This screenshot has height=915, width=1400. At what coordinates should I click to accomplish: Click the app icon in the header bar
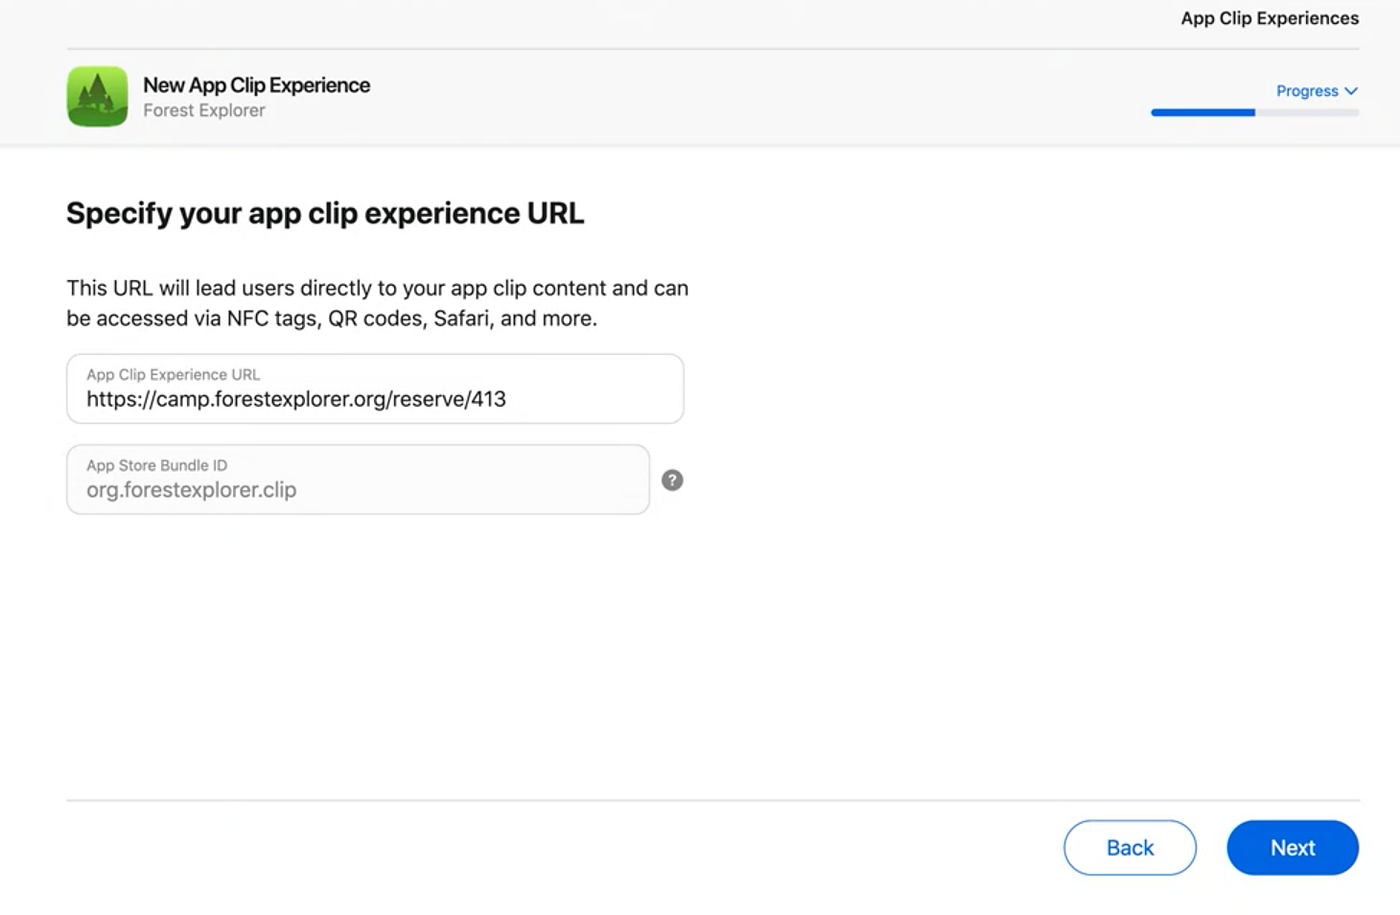pos(96,96)
